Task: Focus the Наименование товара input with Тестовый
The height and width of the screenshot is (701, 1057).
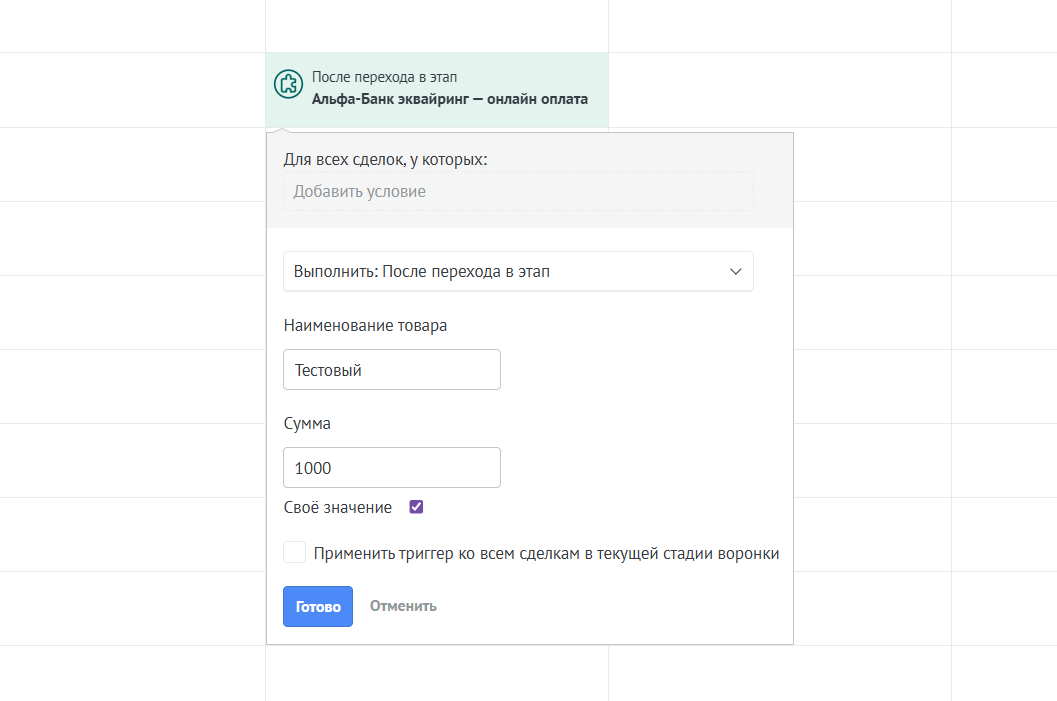Action: 392,369
